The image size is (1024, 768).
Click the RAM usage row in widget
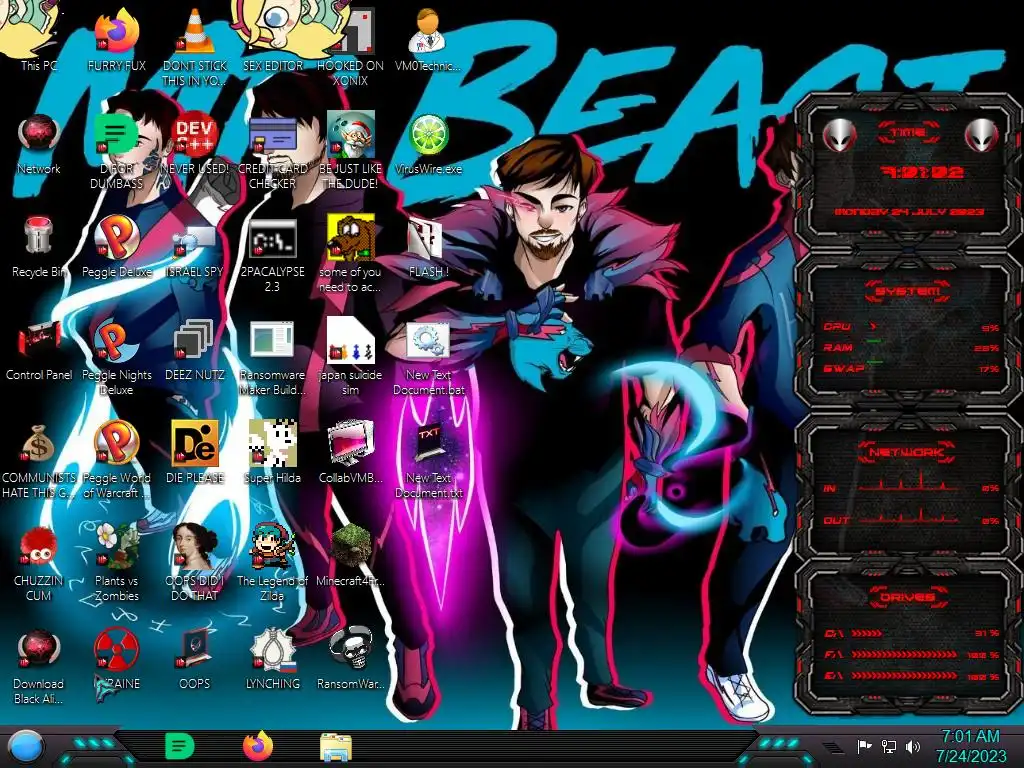[912, 347]
